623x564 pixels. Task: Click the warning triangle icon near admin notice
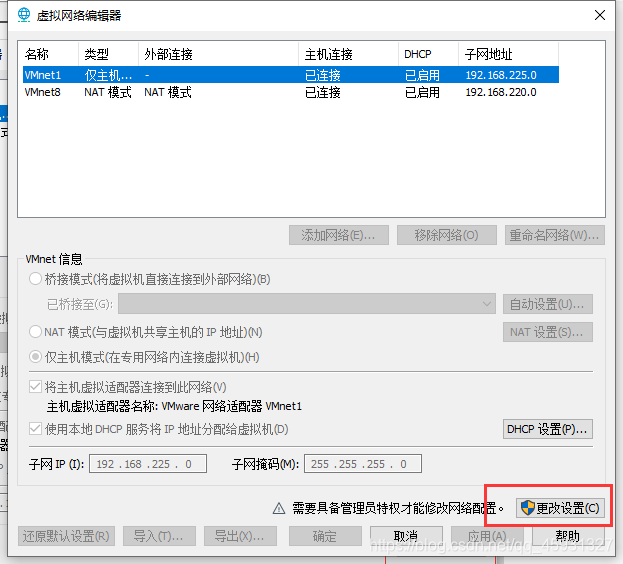point(279,508)
